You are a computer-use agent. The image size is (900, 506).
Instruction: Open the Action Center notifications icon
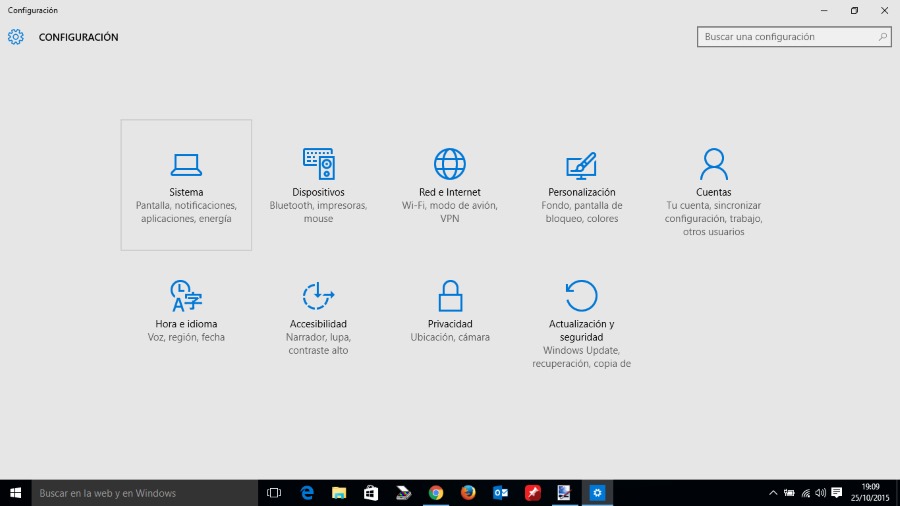837,493
